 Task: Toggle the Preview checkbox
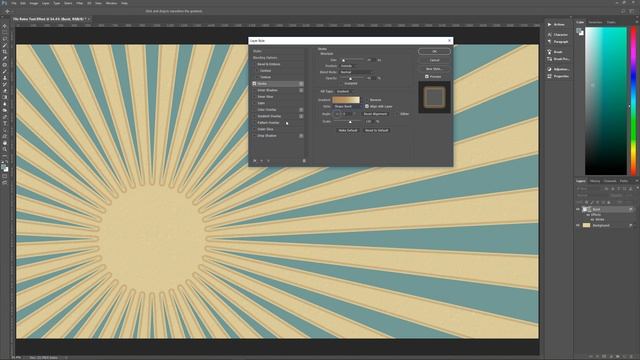[427, 77]
